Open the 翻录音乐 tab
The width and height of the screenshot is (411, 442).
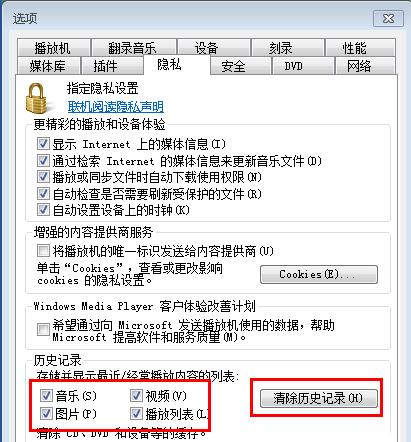pos(133,48)
